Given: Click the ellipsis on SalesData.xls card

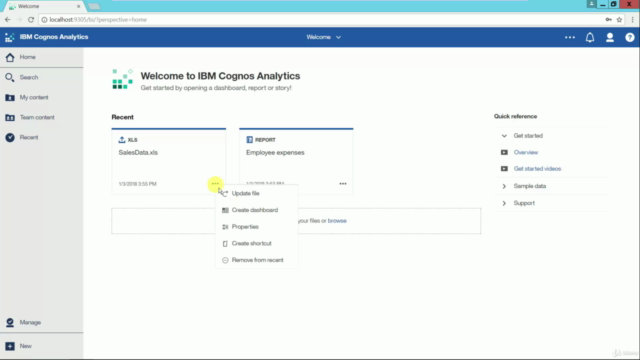Looking at the screenshot, I should [215, 184].
